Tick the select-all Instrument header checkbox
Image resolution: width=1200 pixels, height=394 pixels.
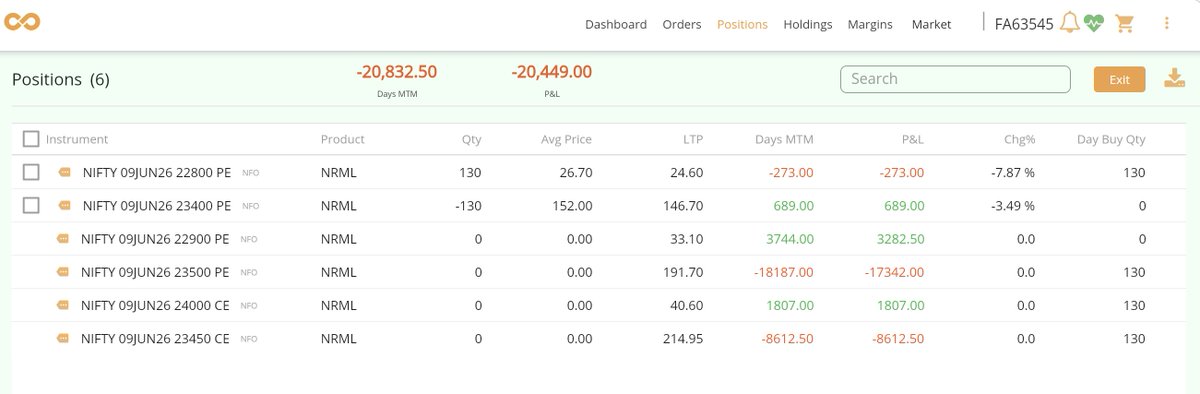pyautogui.click(x=31, y=139)
